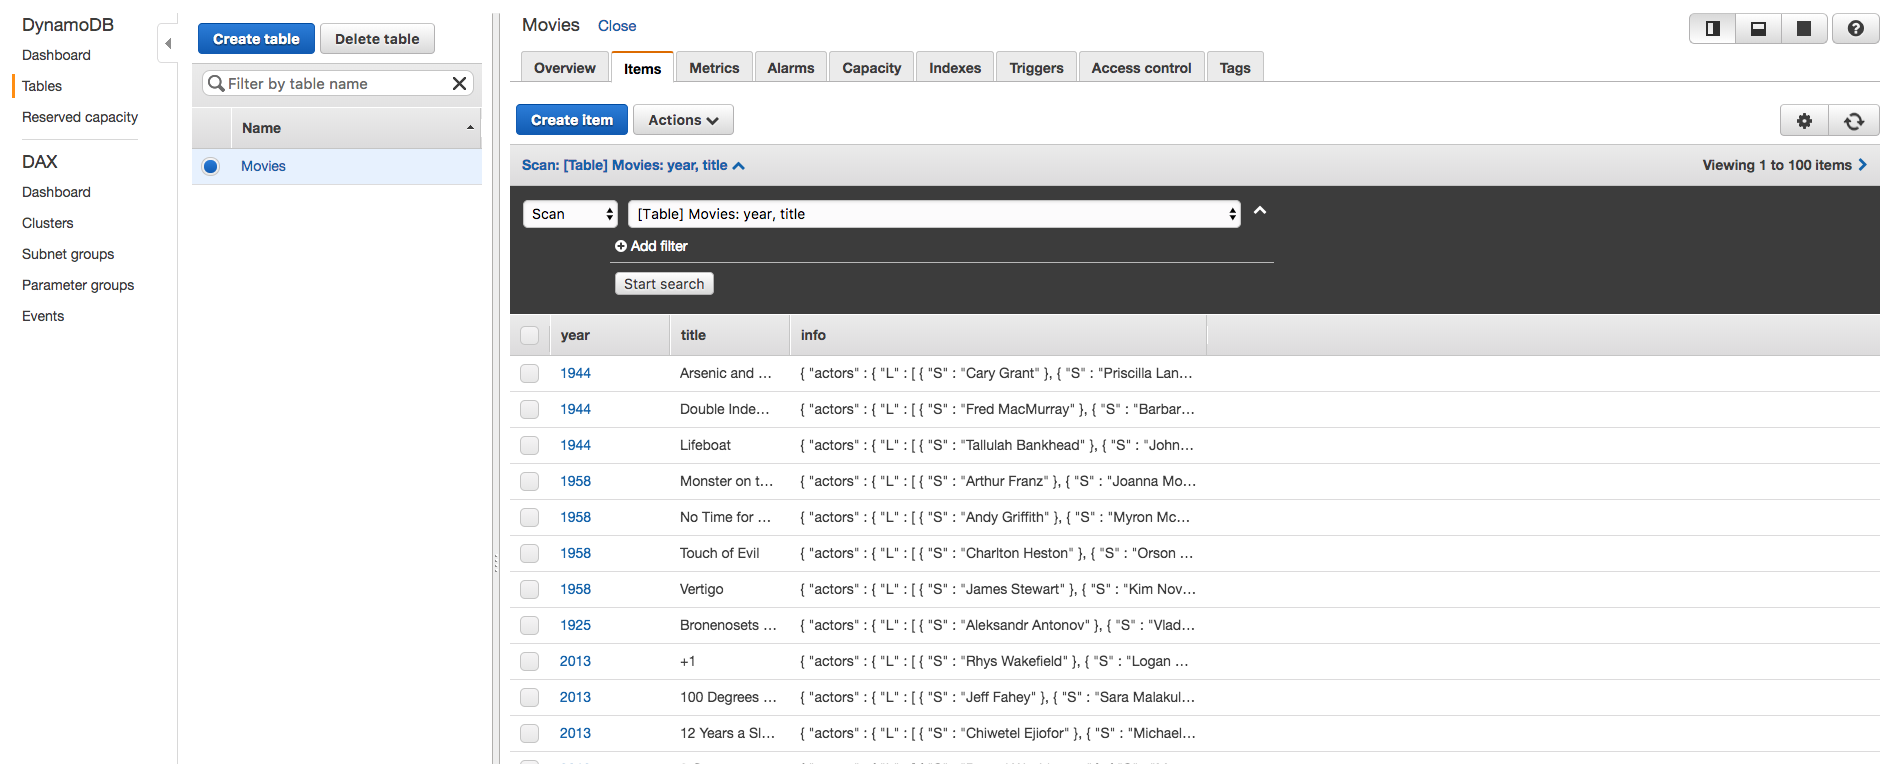This screenshot has width=1890, height=764.
Task: Open Subnet groups page
Action: (x=68, y=254)
